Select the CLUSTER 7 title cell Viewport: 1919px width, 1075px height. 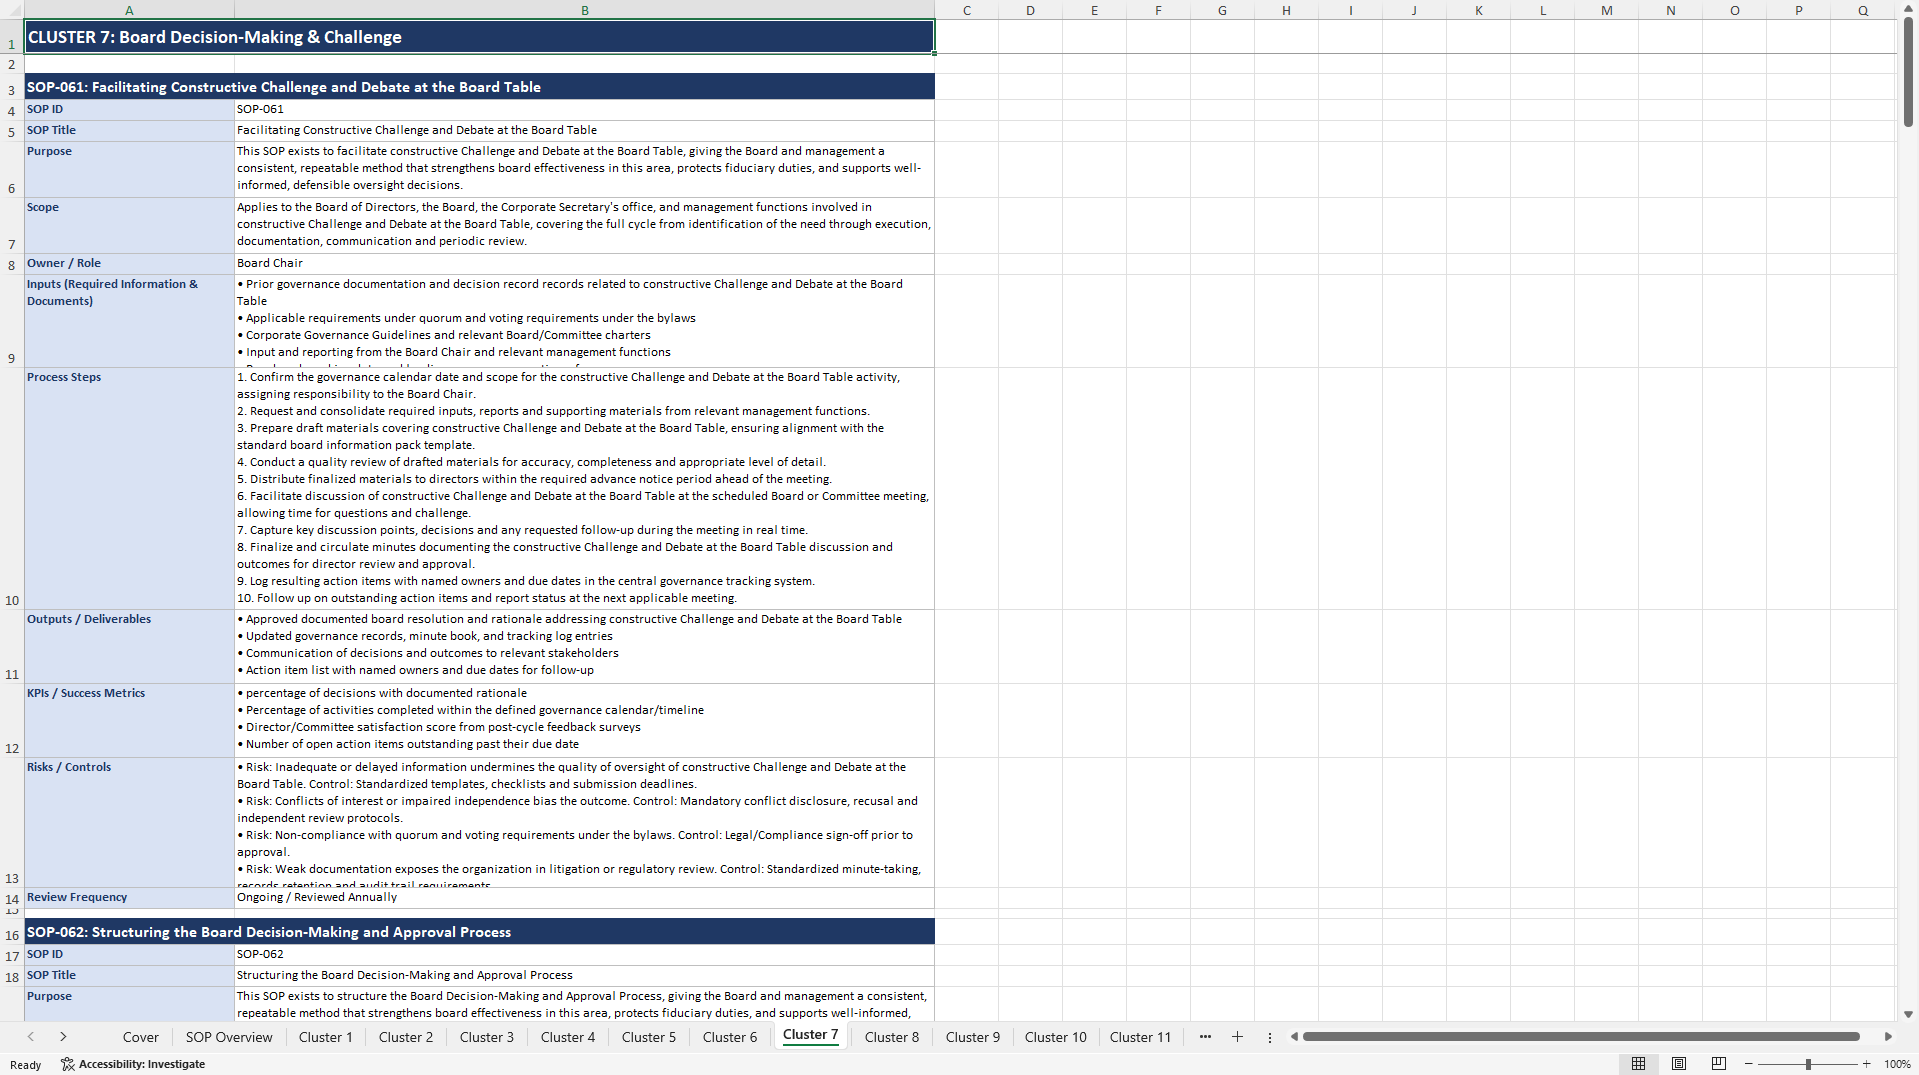tap(479, 37)
